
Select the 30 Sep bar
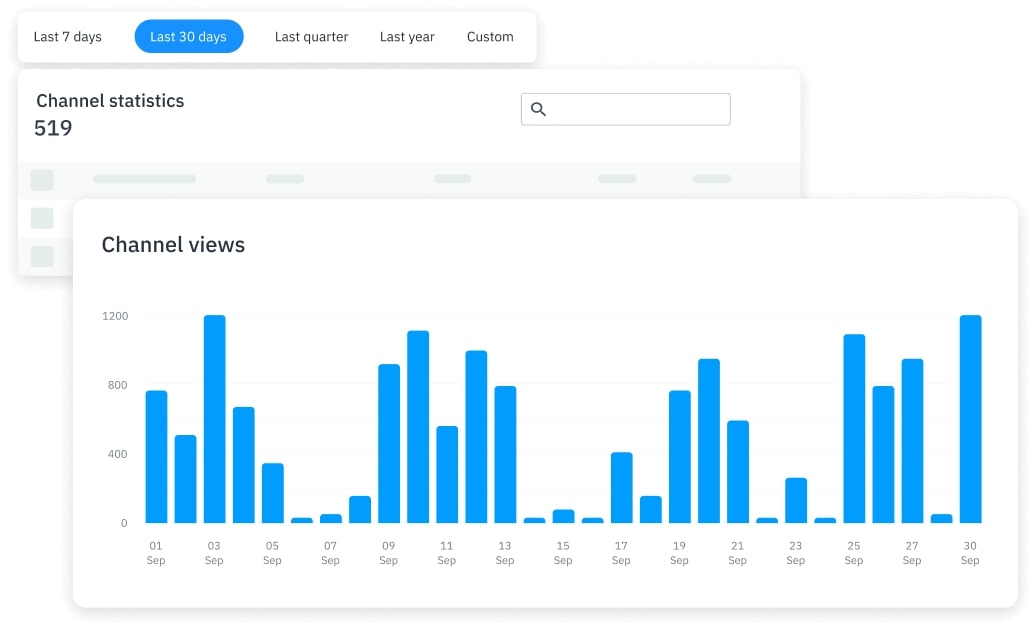click(x=970, y=419)
